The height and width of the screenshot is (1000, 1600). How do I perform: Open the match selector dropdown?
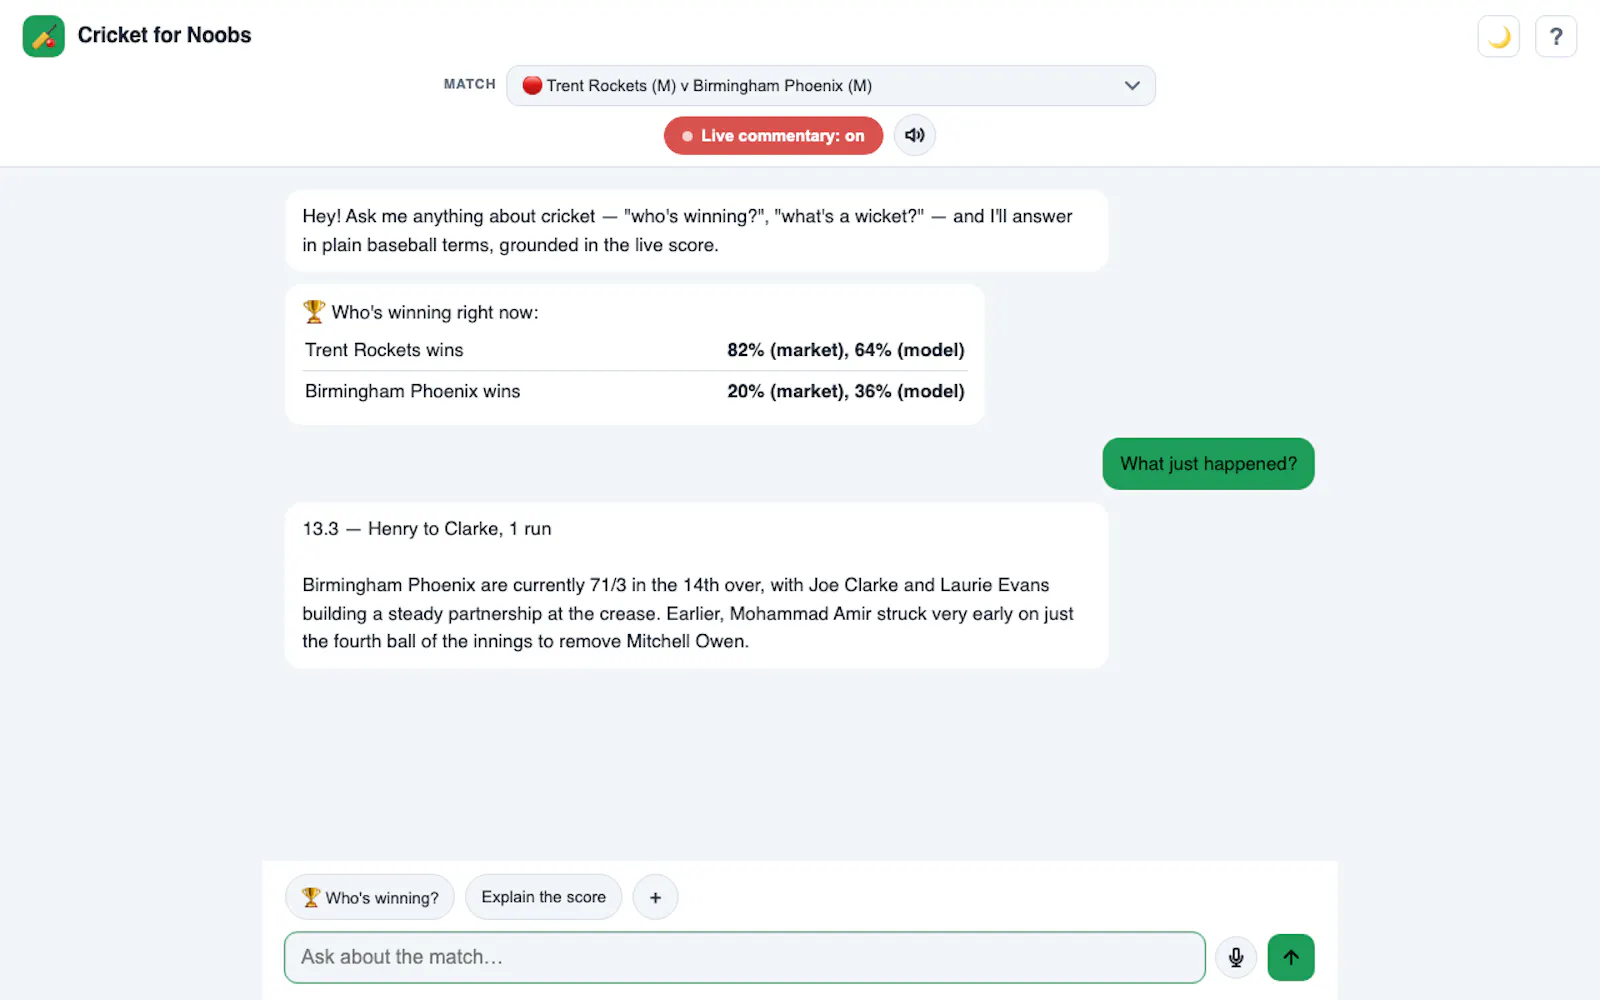tap(831, 86)
